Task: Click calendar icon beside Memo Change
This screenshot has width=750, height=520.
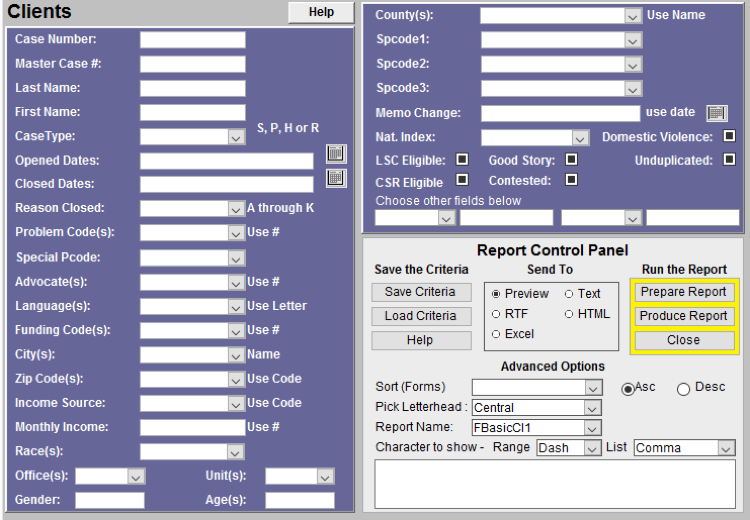Action: pyautogui.click(x=716, y=113)
